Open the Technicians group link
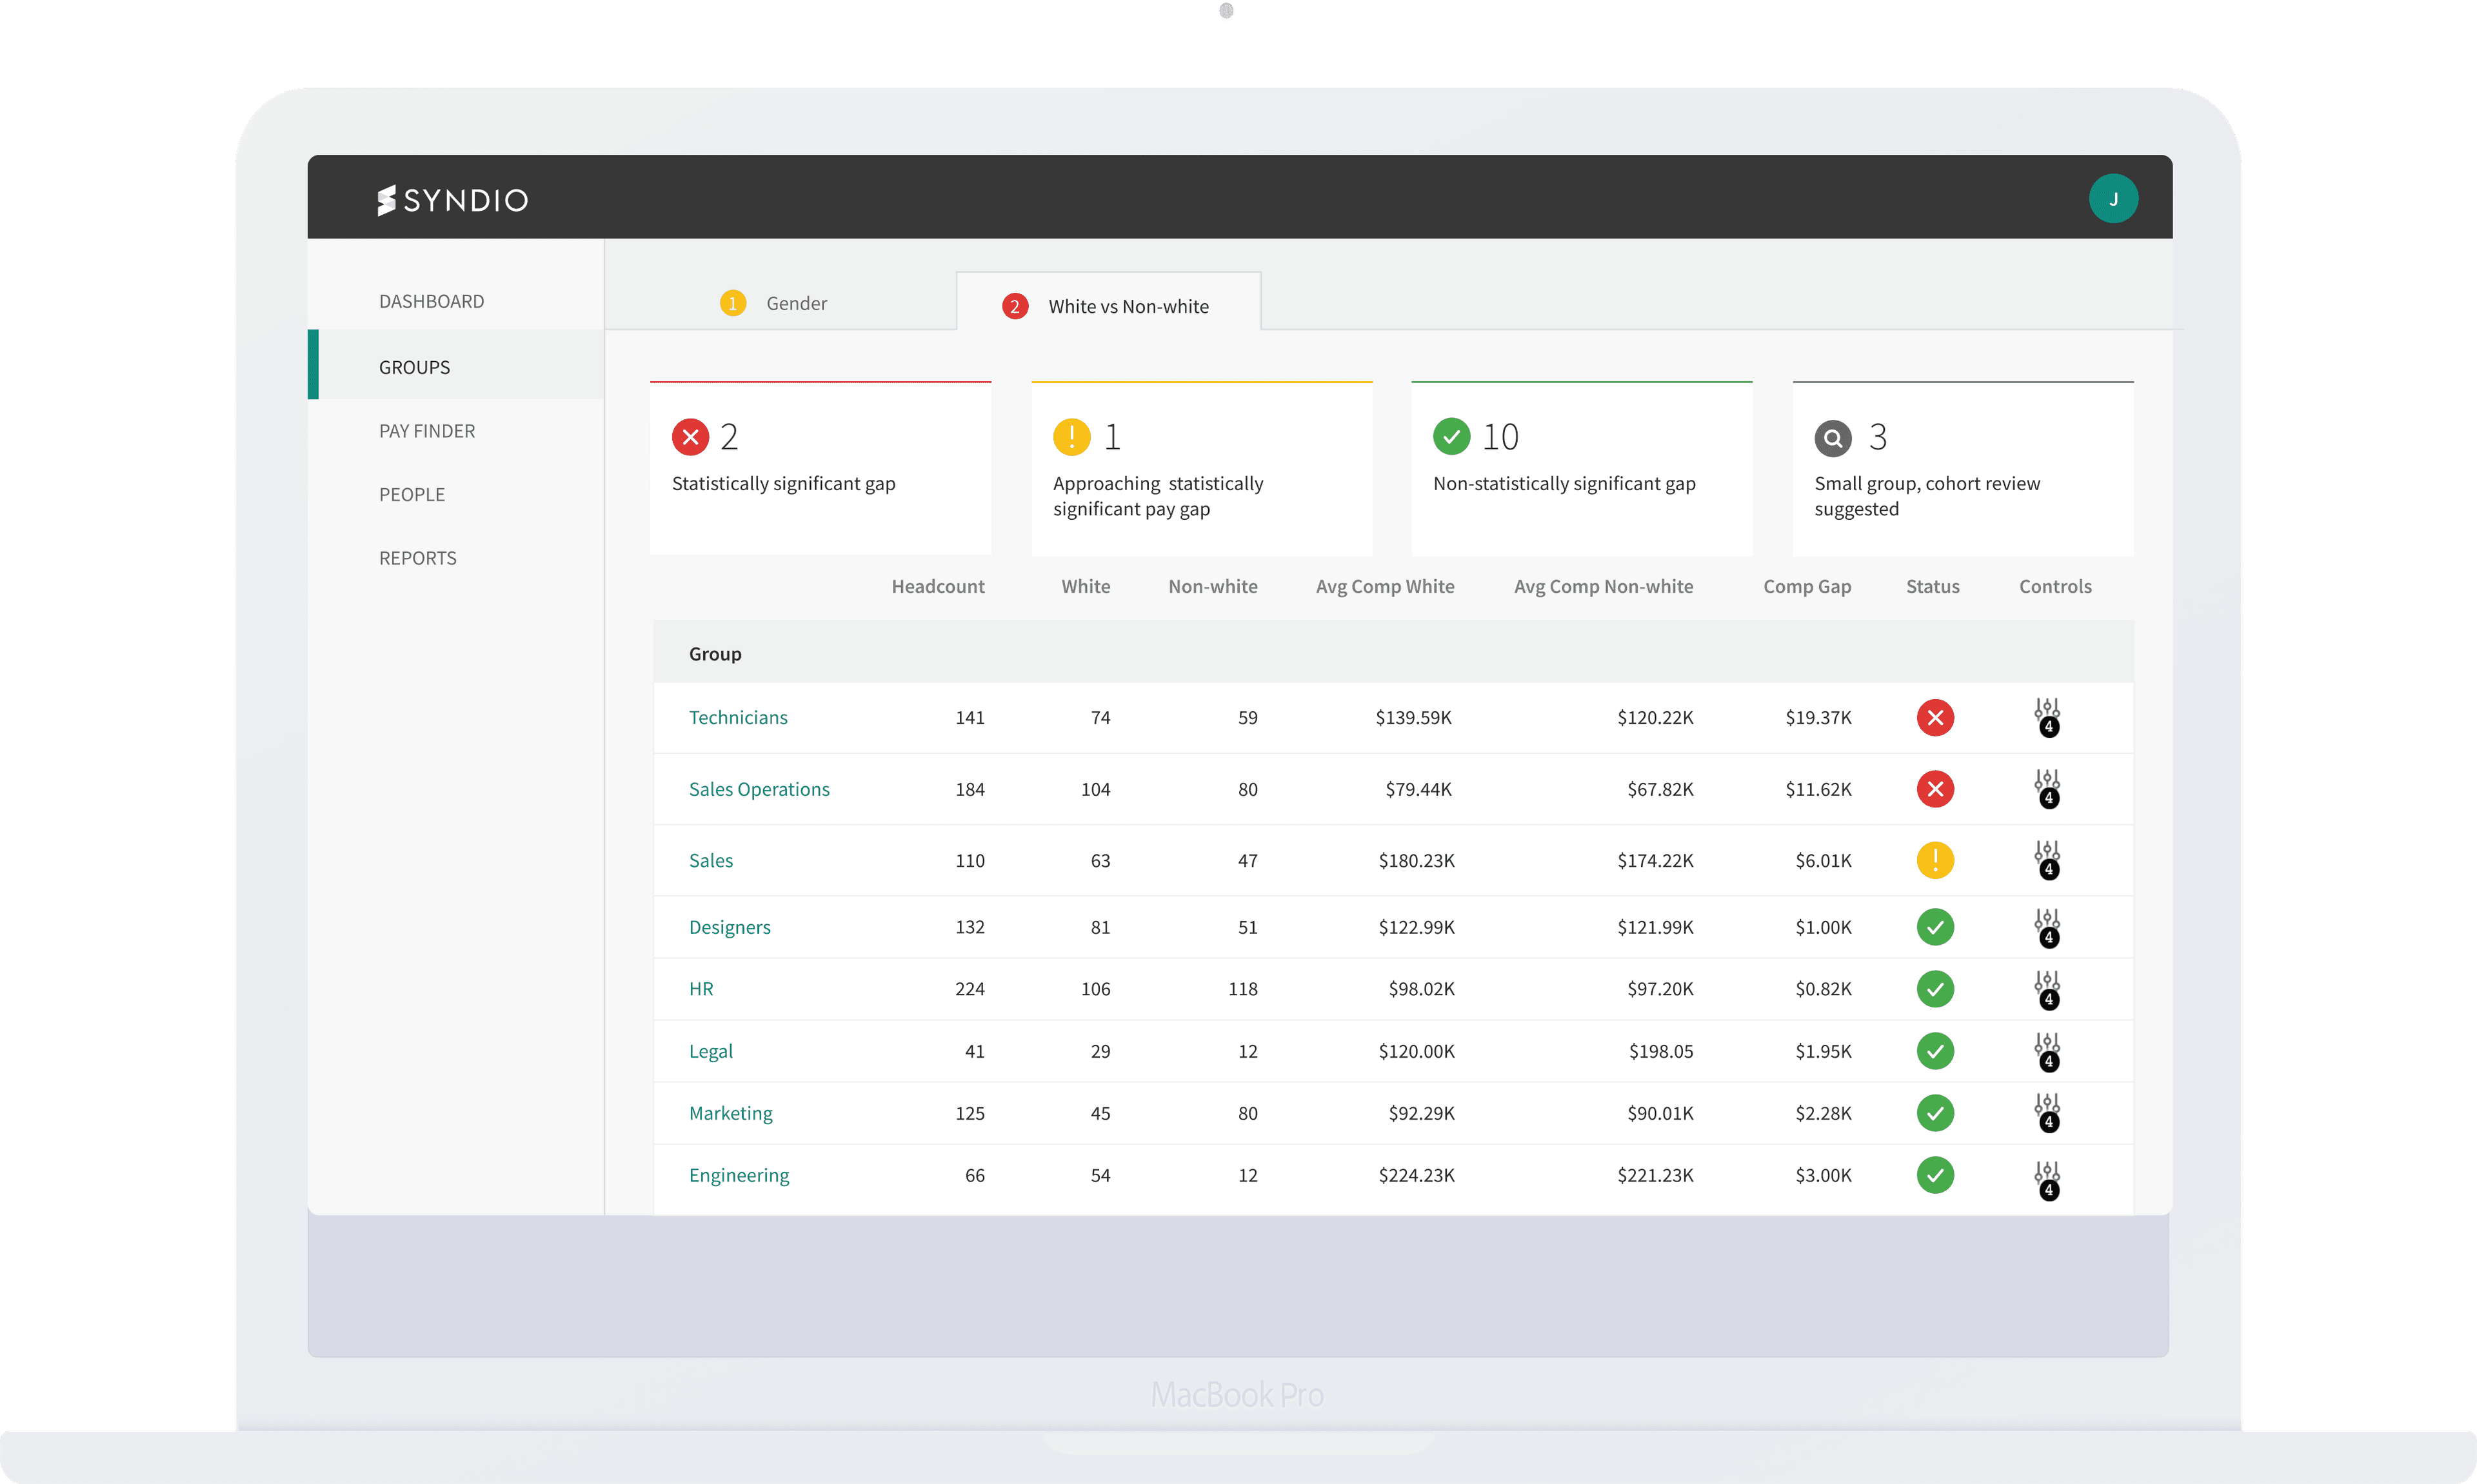 [x=738, y=717]
